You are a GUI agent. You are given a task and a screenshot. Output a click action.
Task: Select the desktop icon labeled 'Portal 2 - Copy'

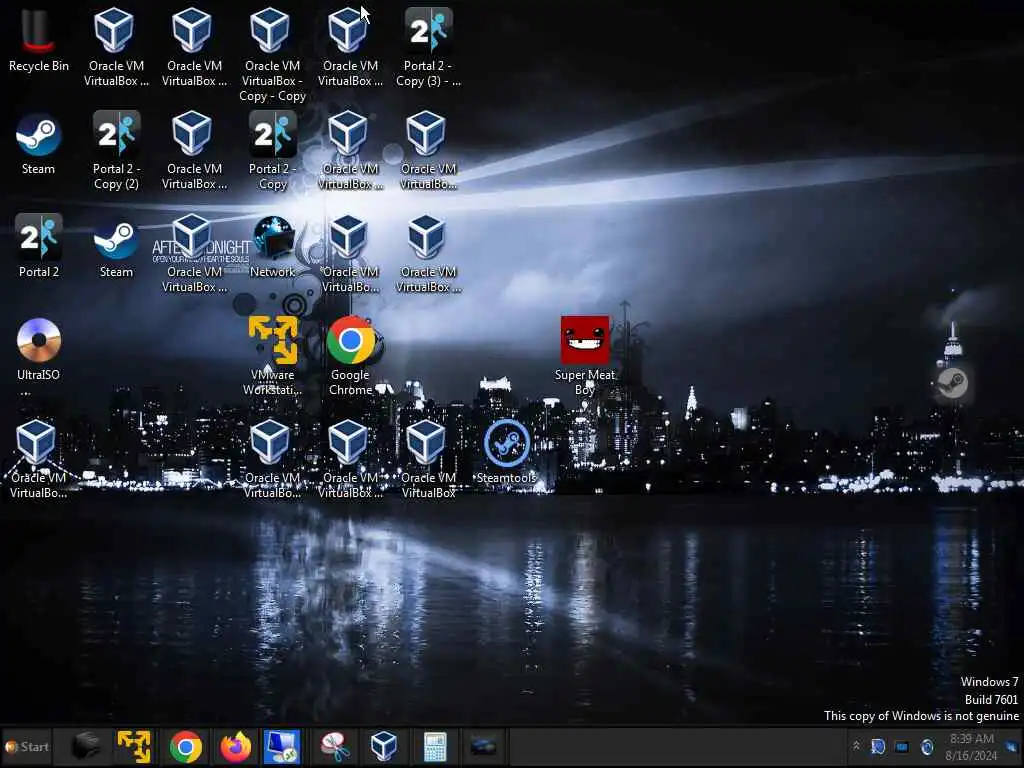click(x=272, y=150)
